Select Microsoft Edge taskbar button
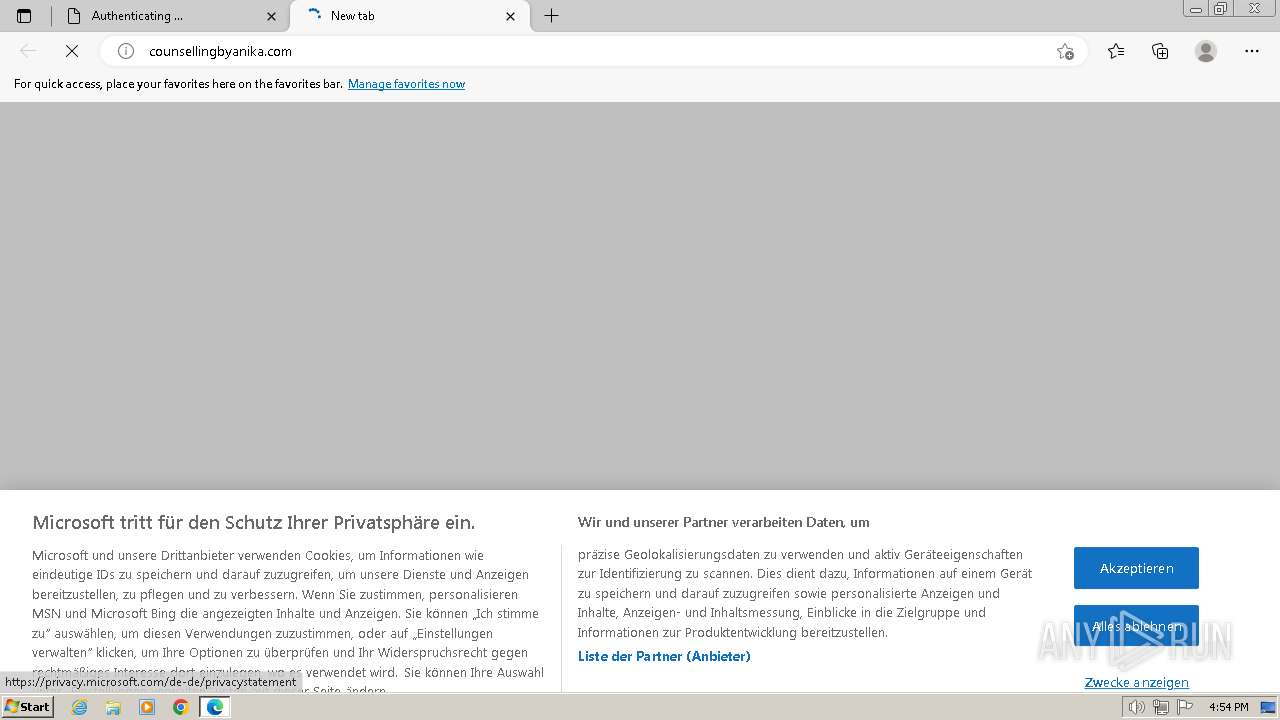Screen dimensions: 1280x720 (x=214, y=707)
